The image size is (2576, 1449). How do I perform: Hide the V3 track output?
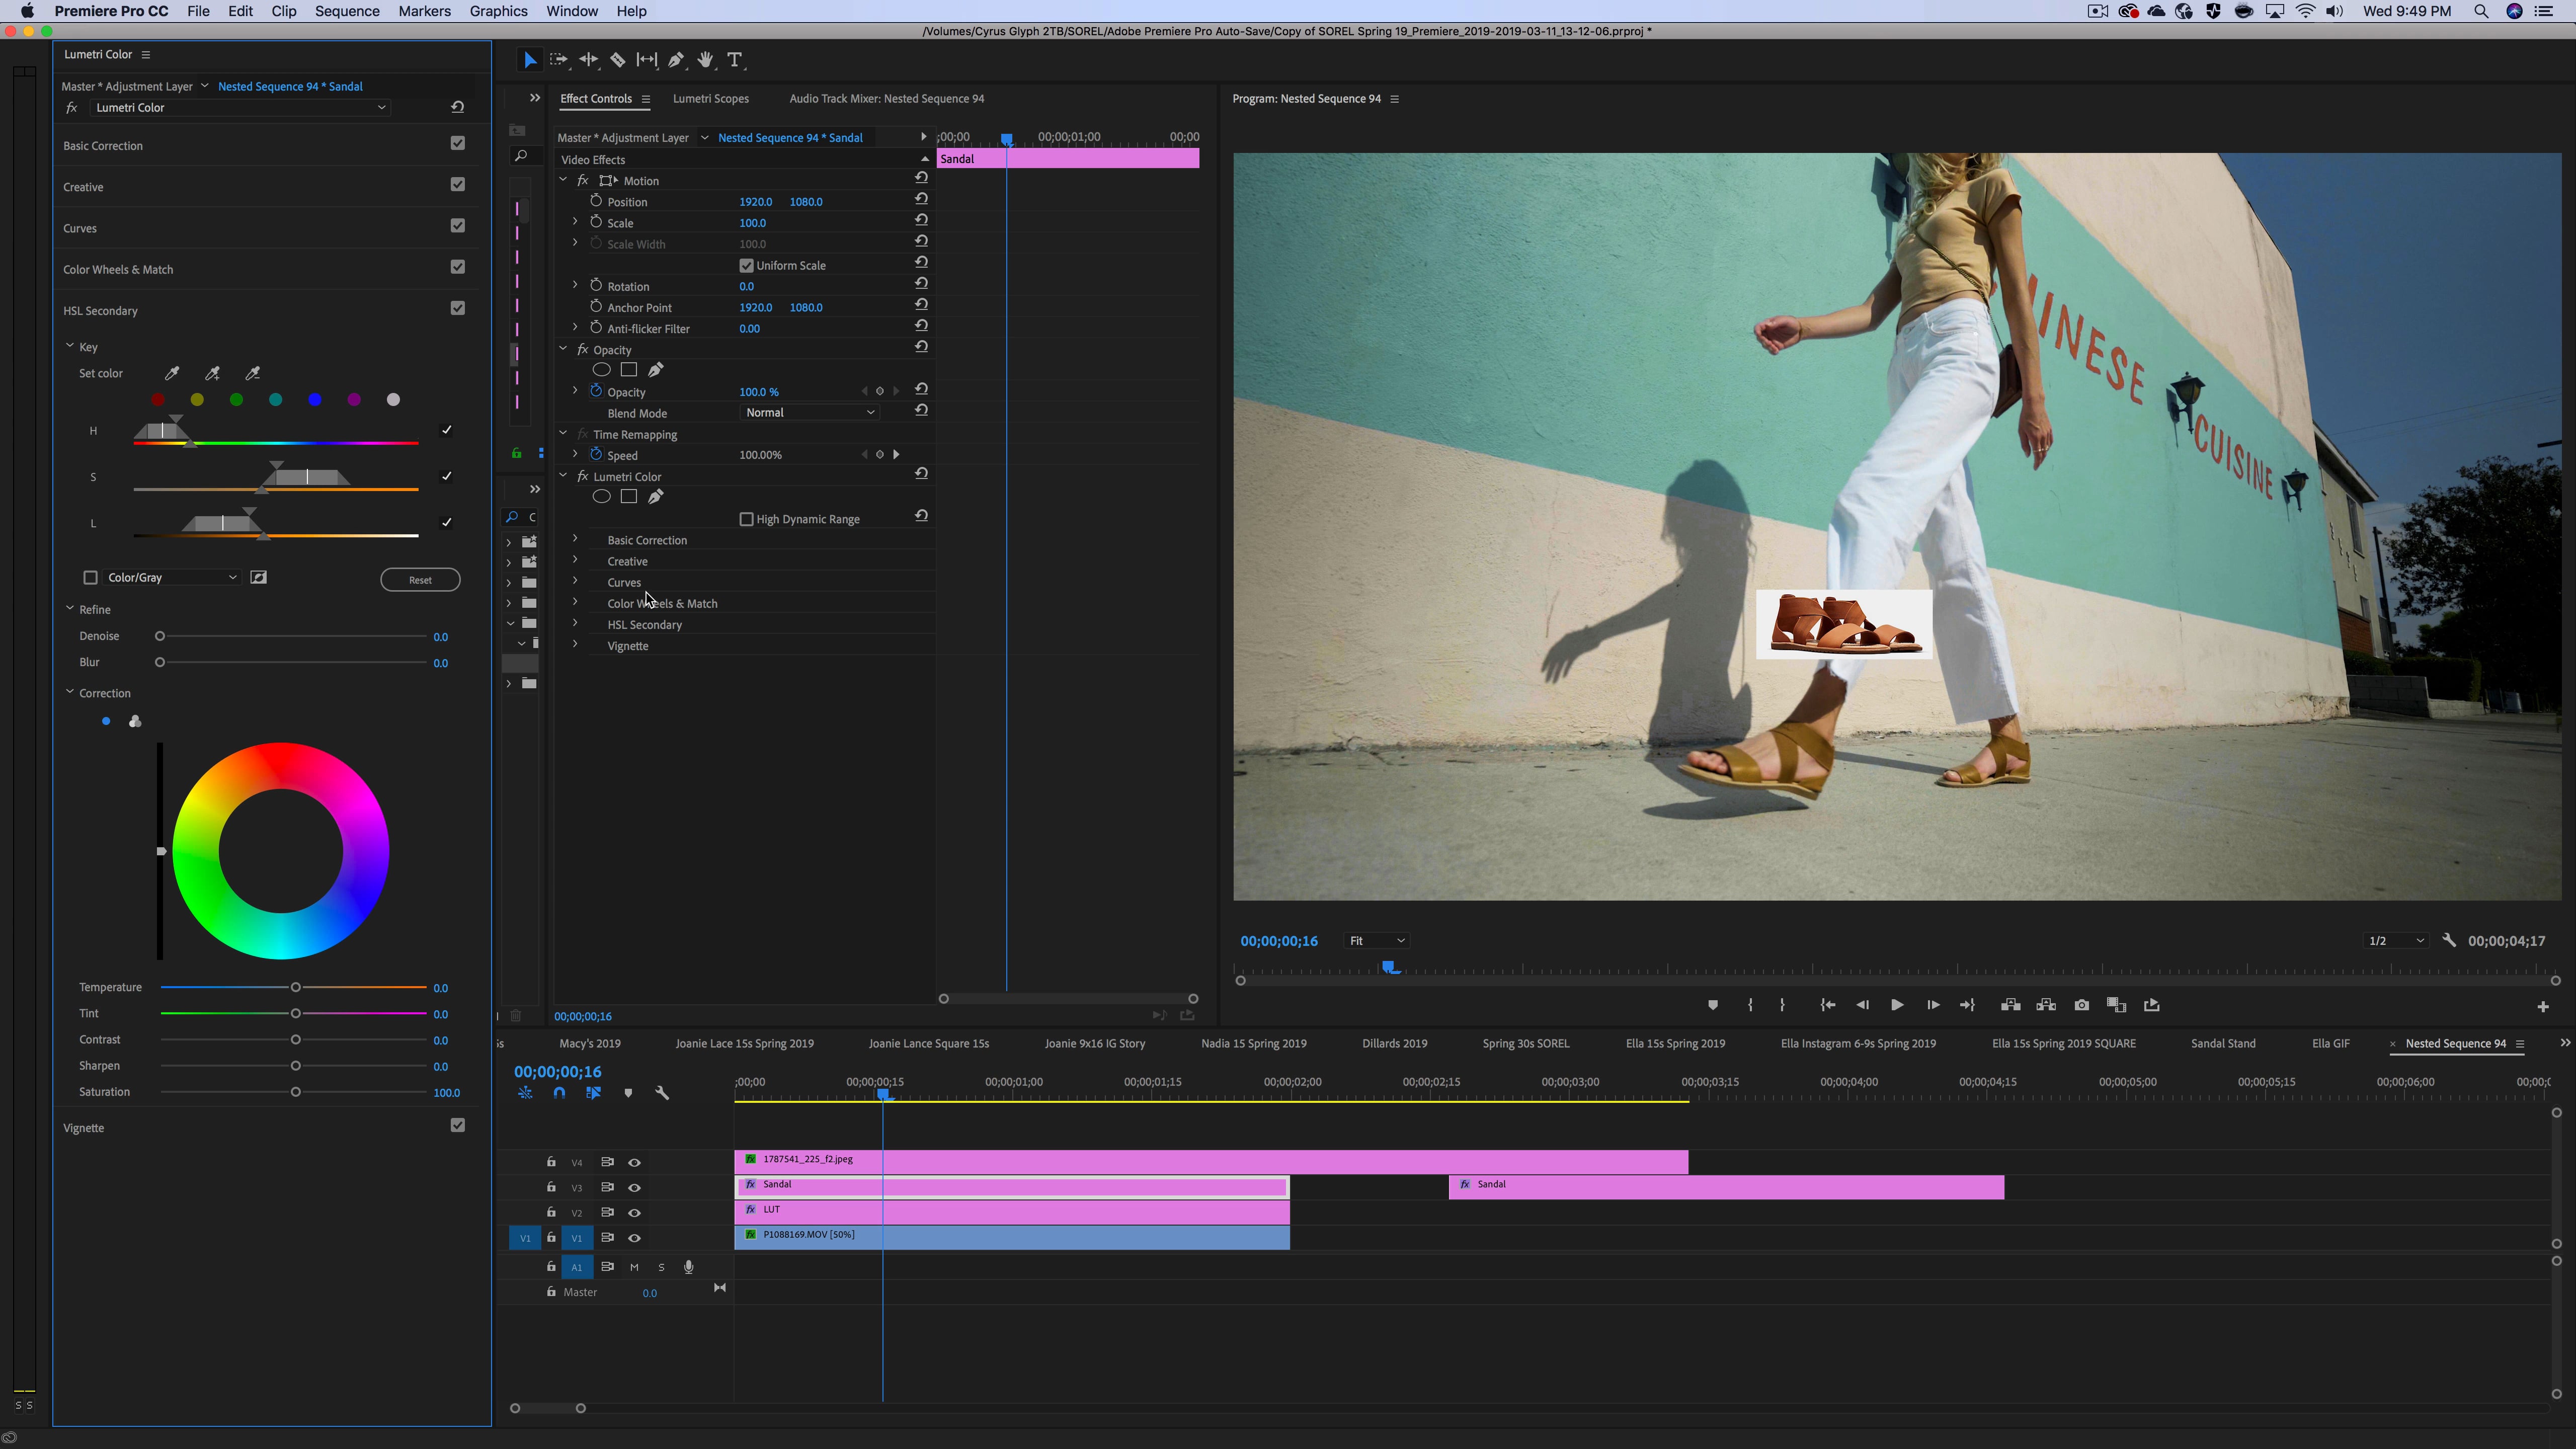point(634,1187)
